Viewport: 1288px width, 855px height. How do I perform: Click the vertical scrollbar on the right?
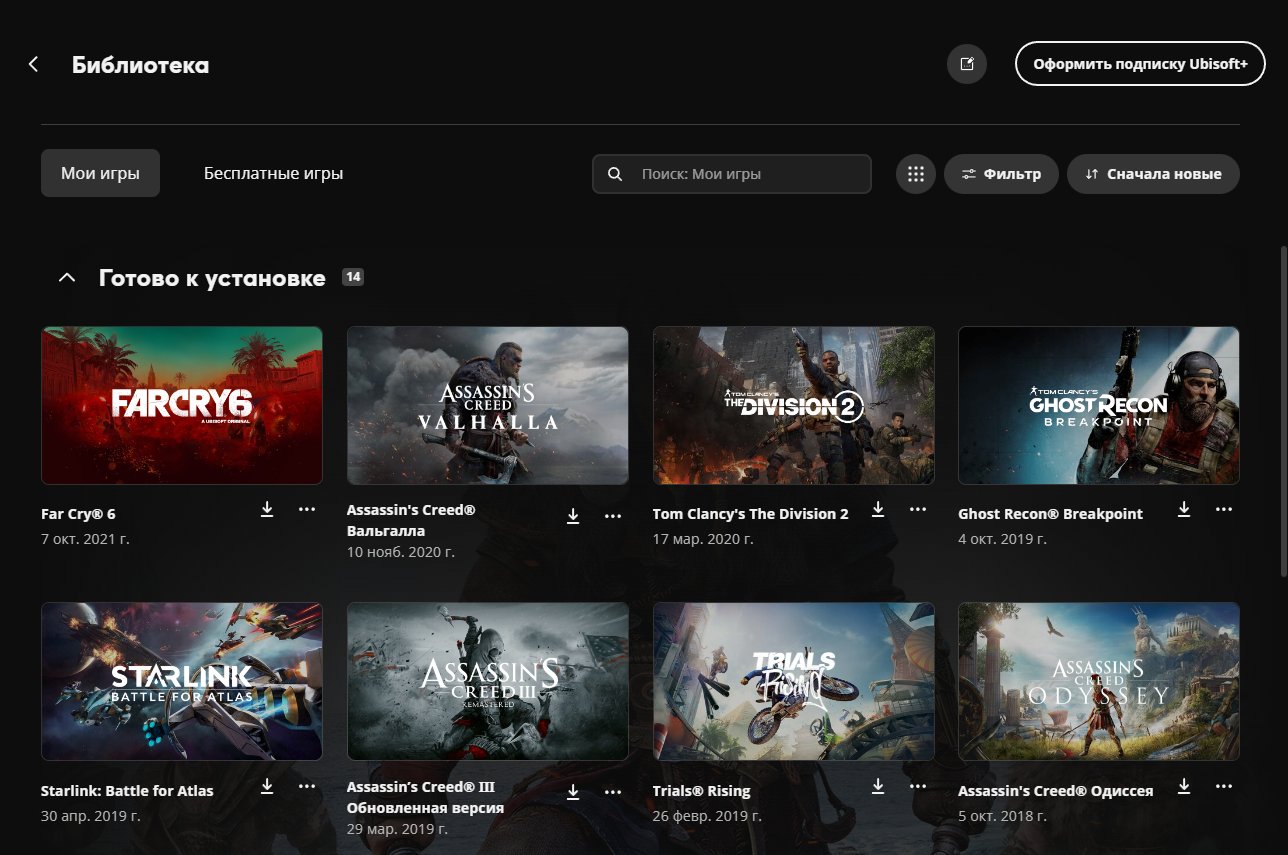click(1283, 410)
